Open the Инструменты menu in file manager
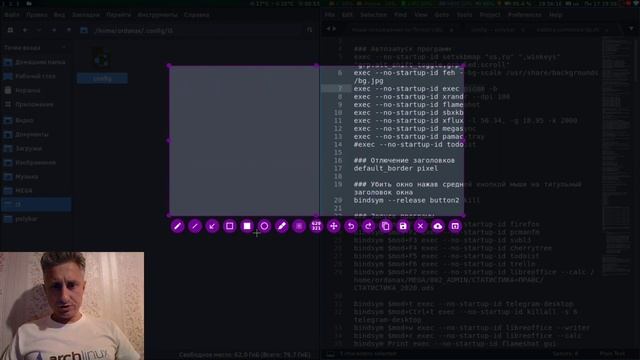 [x=157, y=15]
